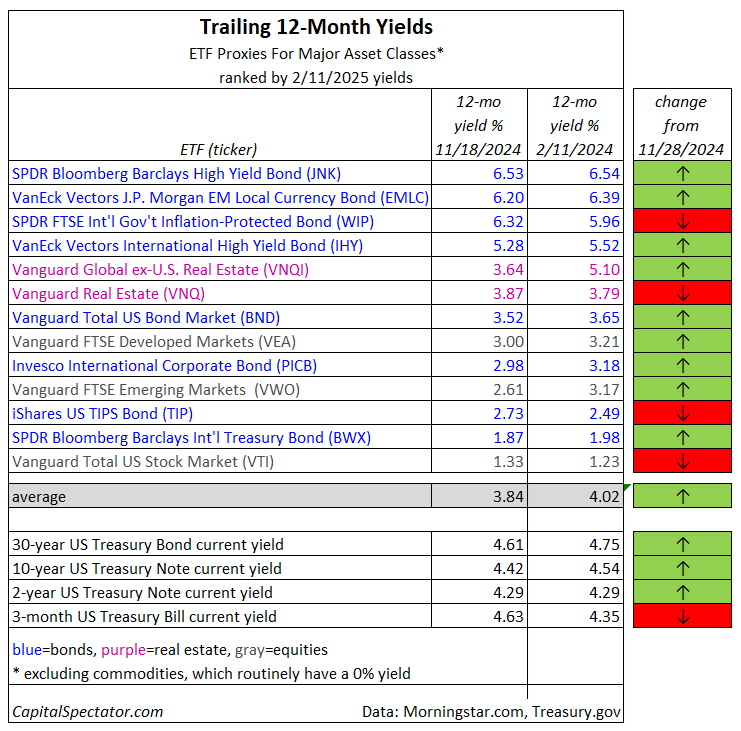741x731 pixels.
Task: Click the 5.96 yield value for WIP
Action: click(x=603, y=222)
